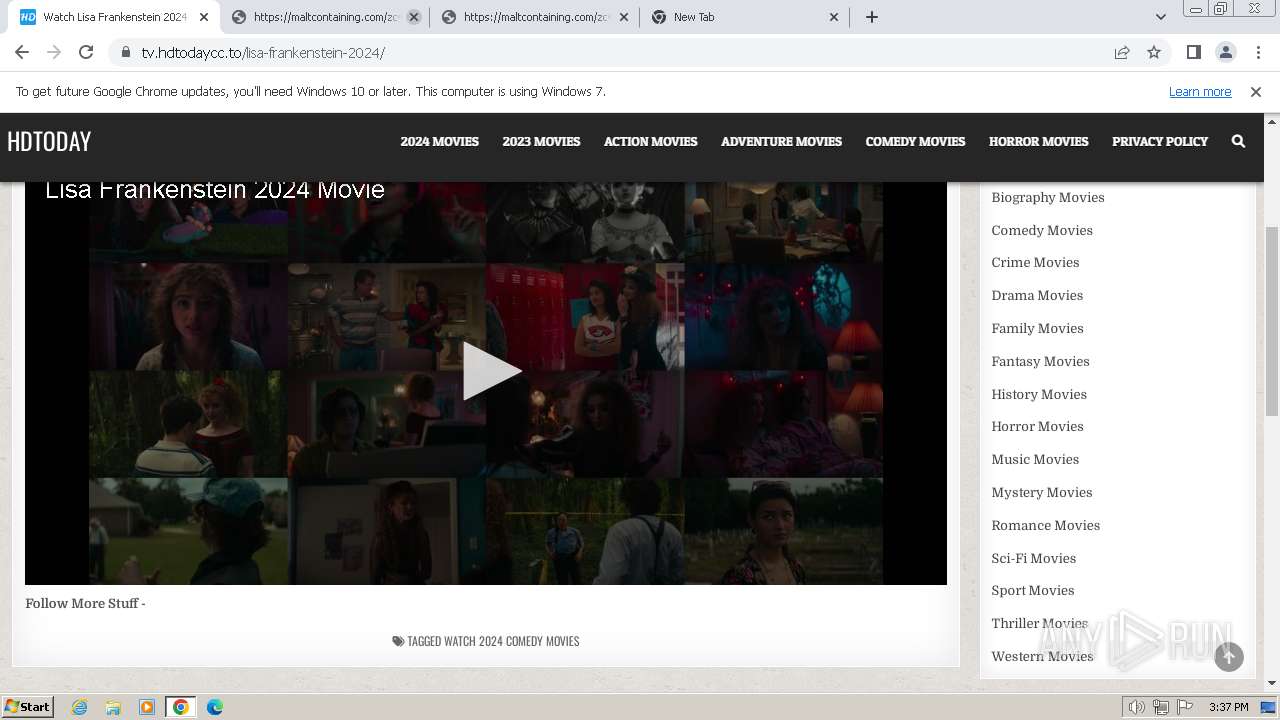Open Fantasy Movies sidebar category

coord(1040,361)
